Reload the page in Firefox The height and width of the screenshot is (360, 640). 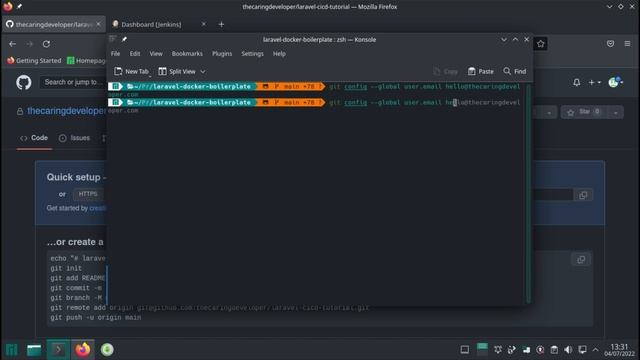(x=46, y=44)
